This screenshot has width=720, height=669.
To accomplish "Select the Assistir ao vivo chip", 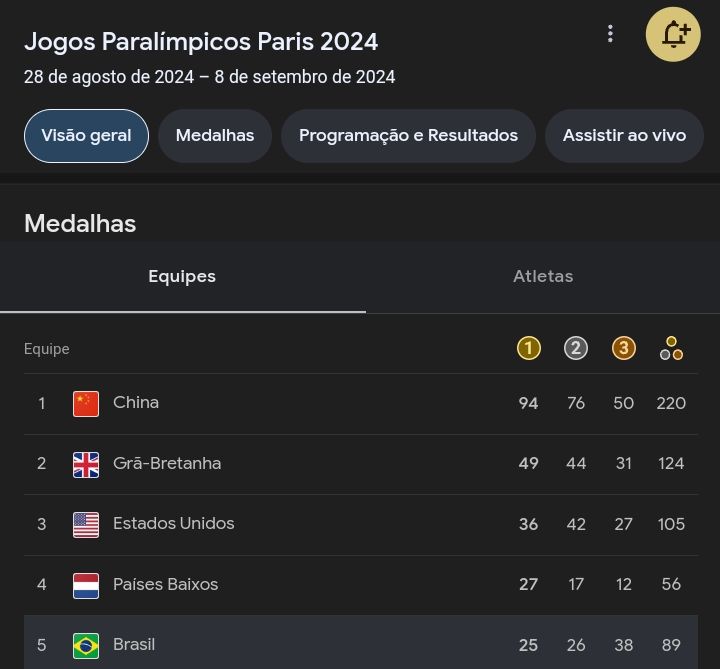I will pyautogui.click(x=624, y=135).
